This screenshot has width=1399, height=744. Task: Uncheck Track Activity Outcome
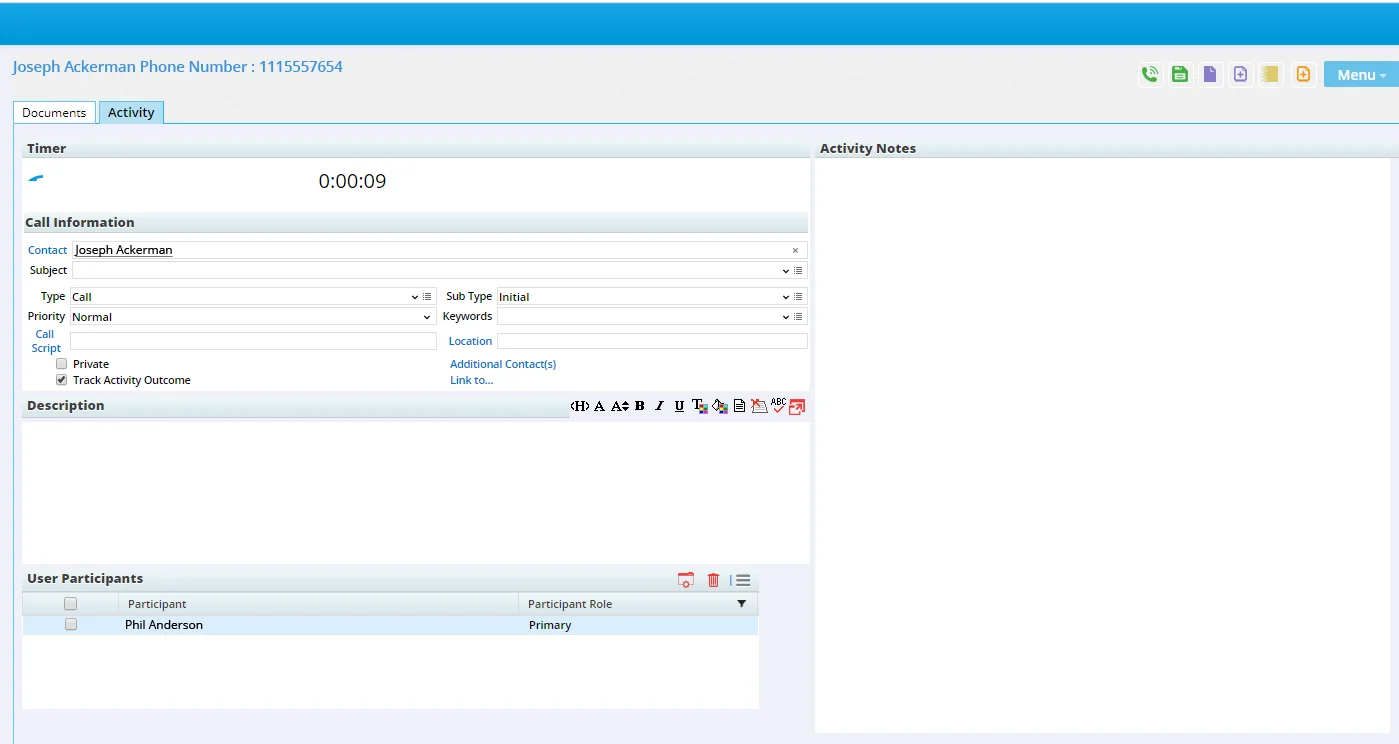tap(61, 380)
